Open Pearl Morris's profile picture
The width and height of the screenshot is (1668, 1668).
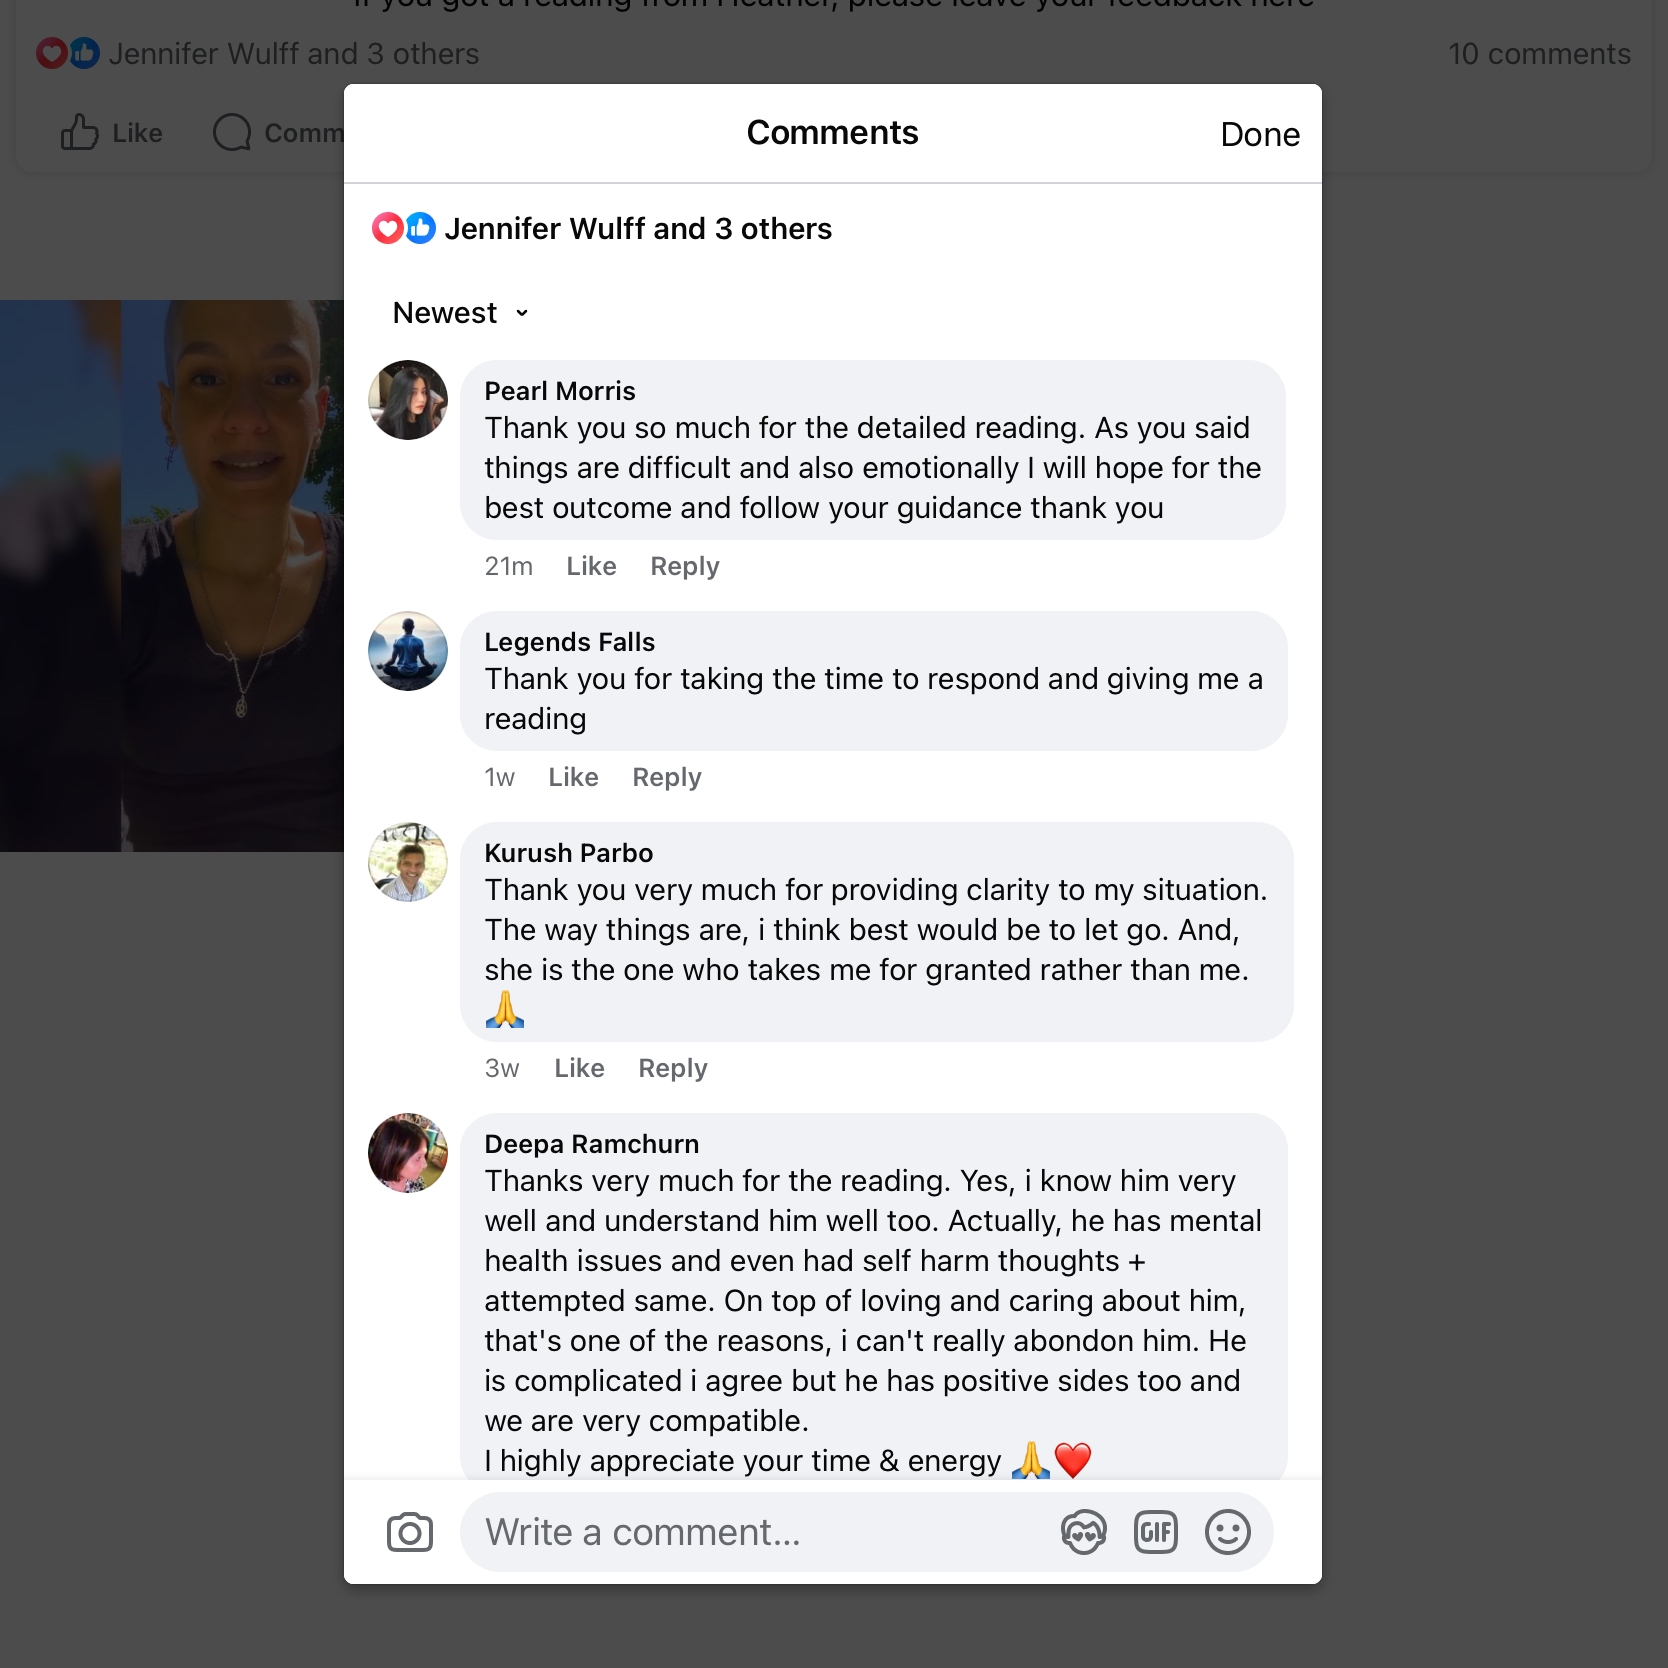click(x=408, y=400)
